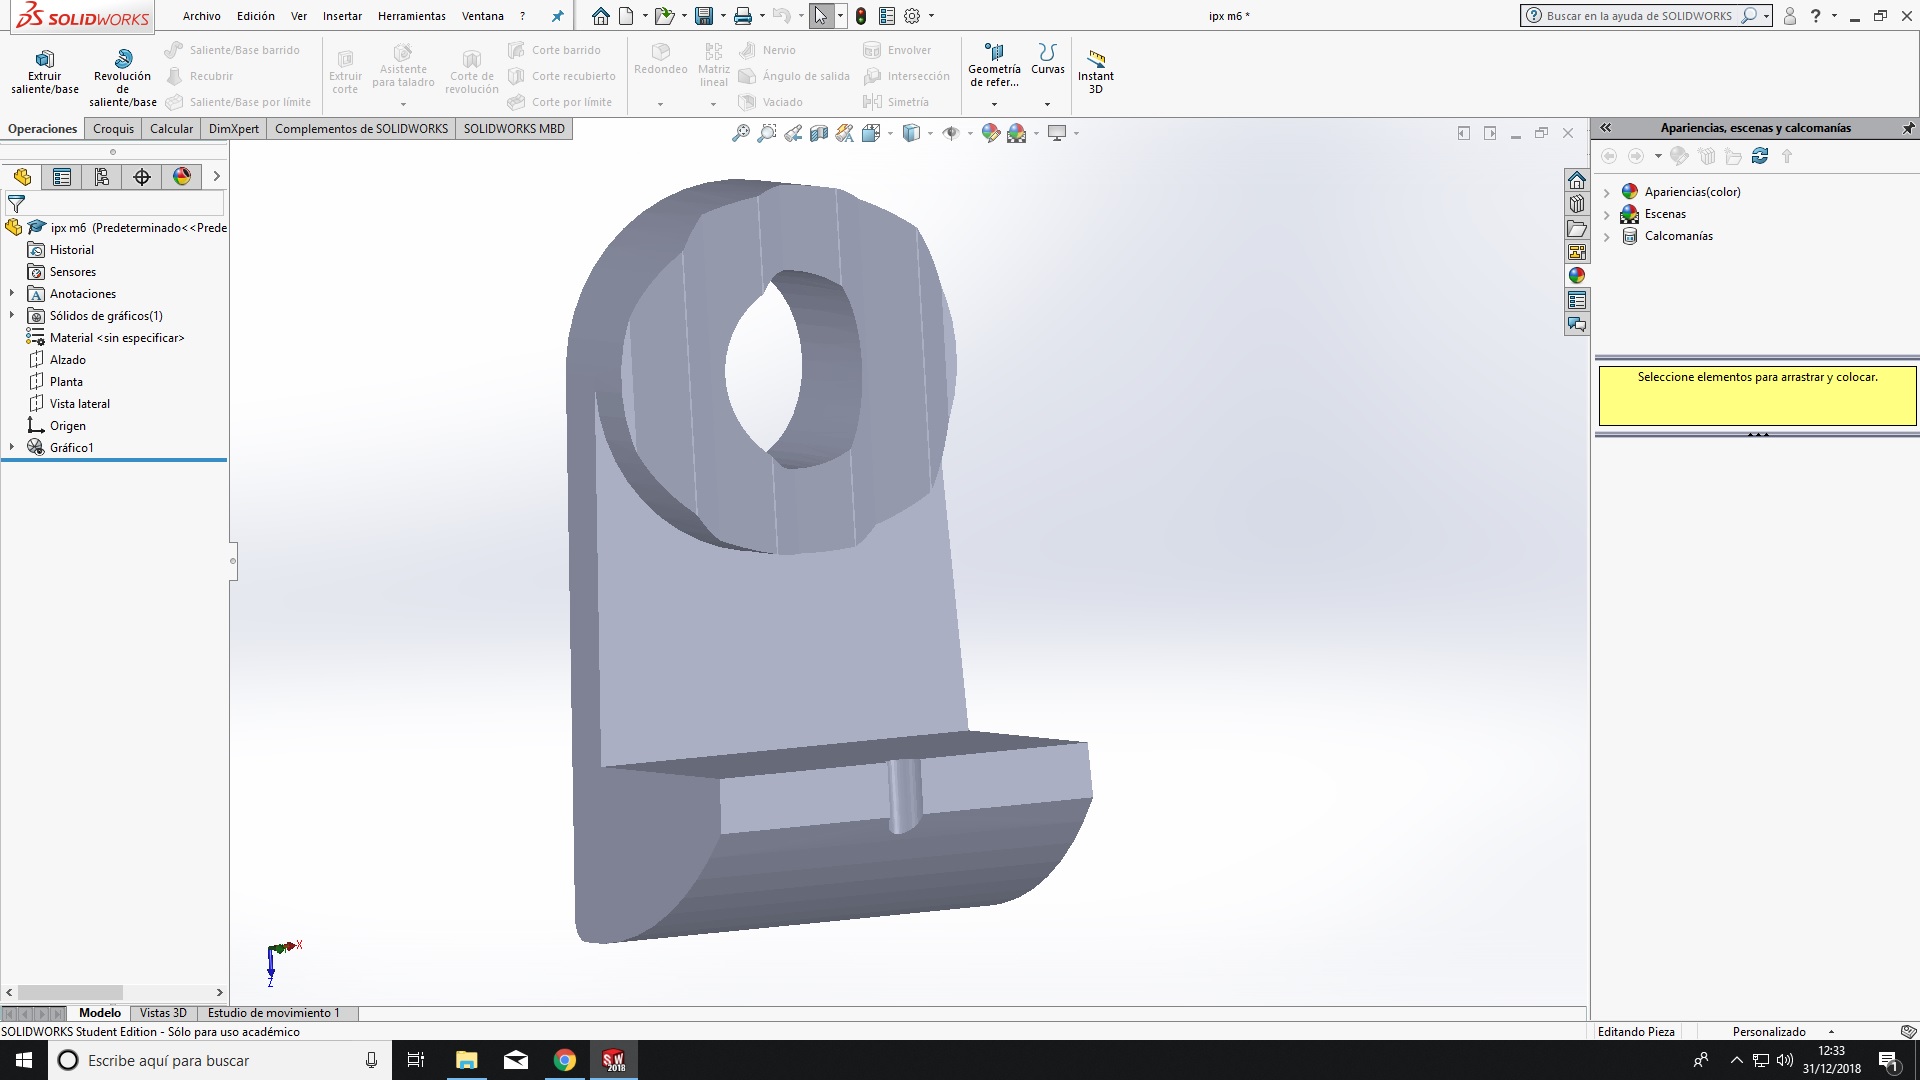Click the feature tree horizontal scrollbar
1920x1080 pixels.
tap(70, 993)
